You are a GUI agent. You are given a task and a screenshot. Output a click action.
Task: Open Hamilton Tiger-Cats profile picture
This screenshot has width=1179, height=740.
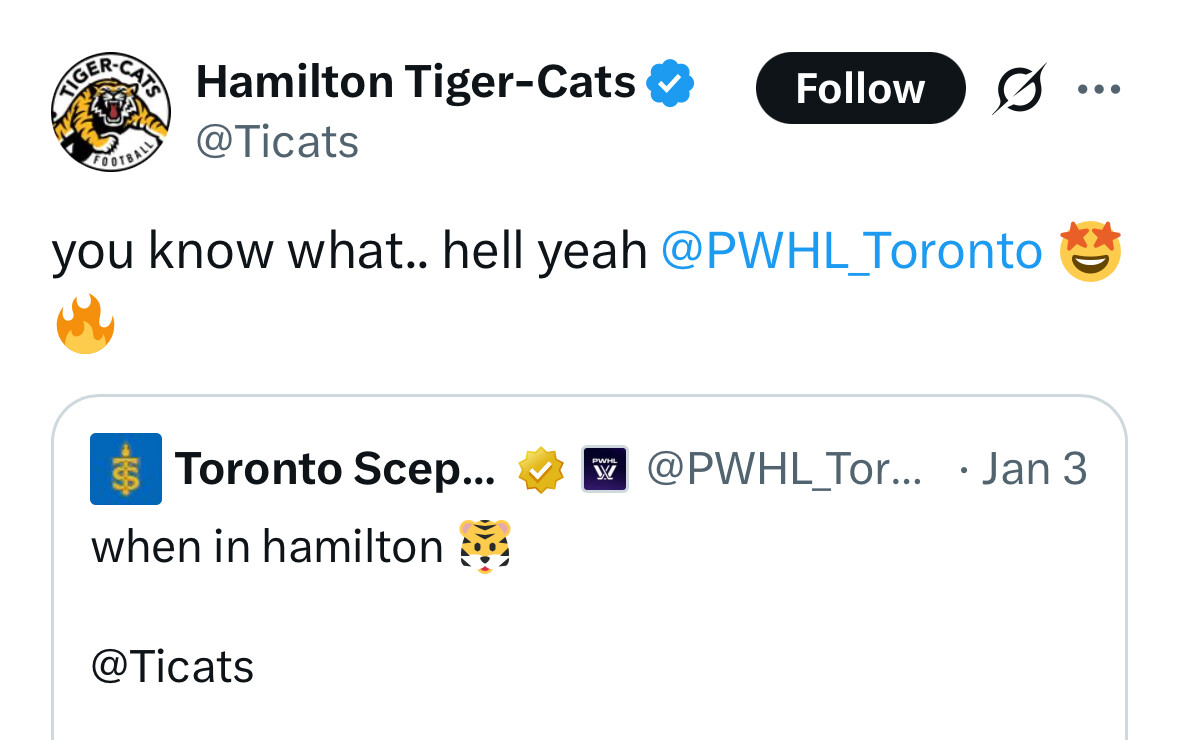[111, 112]
